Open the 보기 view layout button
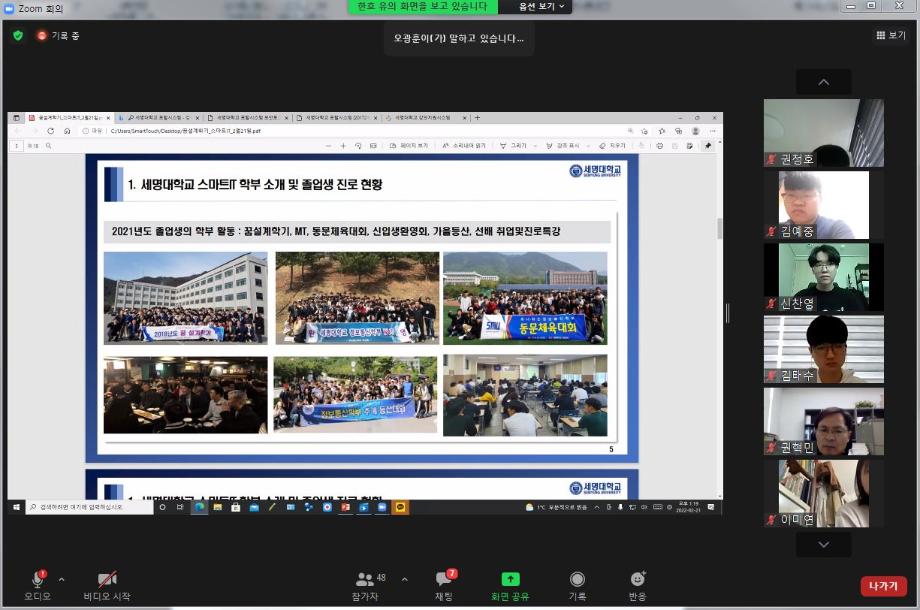The height and width of the screenshot is (610, 920). click(x=890, y=35)
